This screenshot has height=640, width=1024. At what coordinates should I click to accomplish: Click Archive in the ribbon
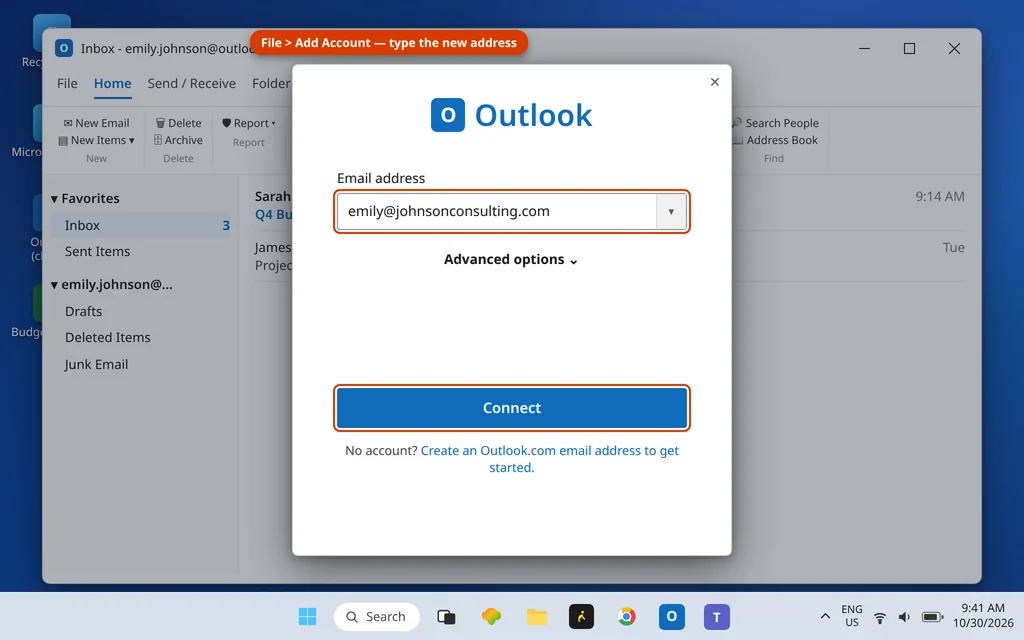pos(178,140)
